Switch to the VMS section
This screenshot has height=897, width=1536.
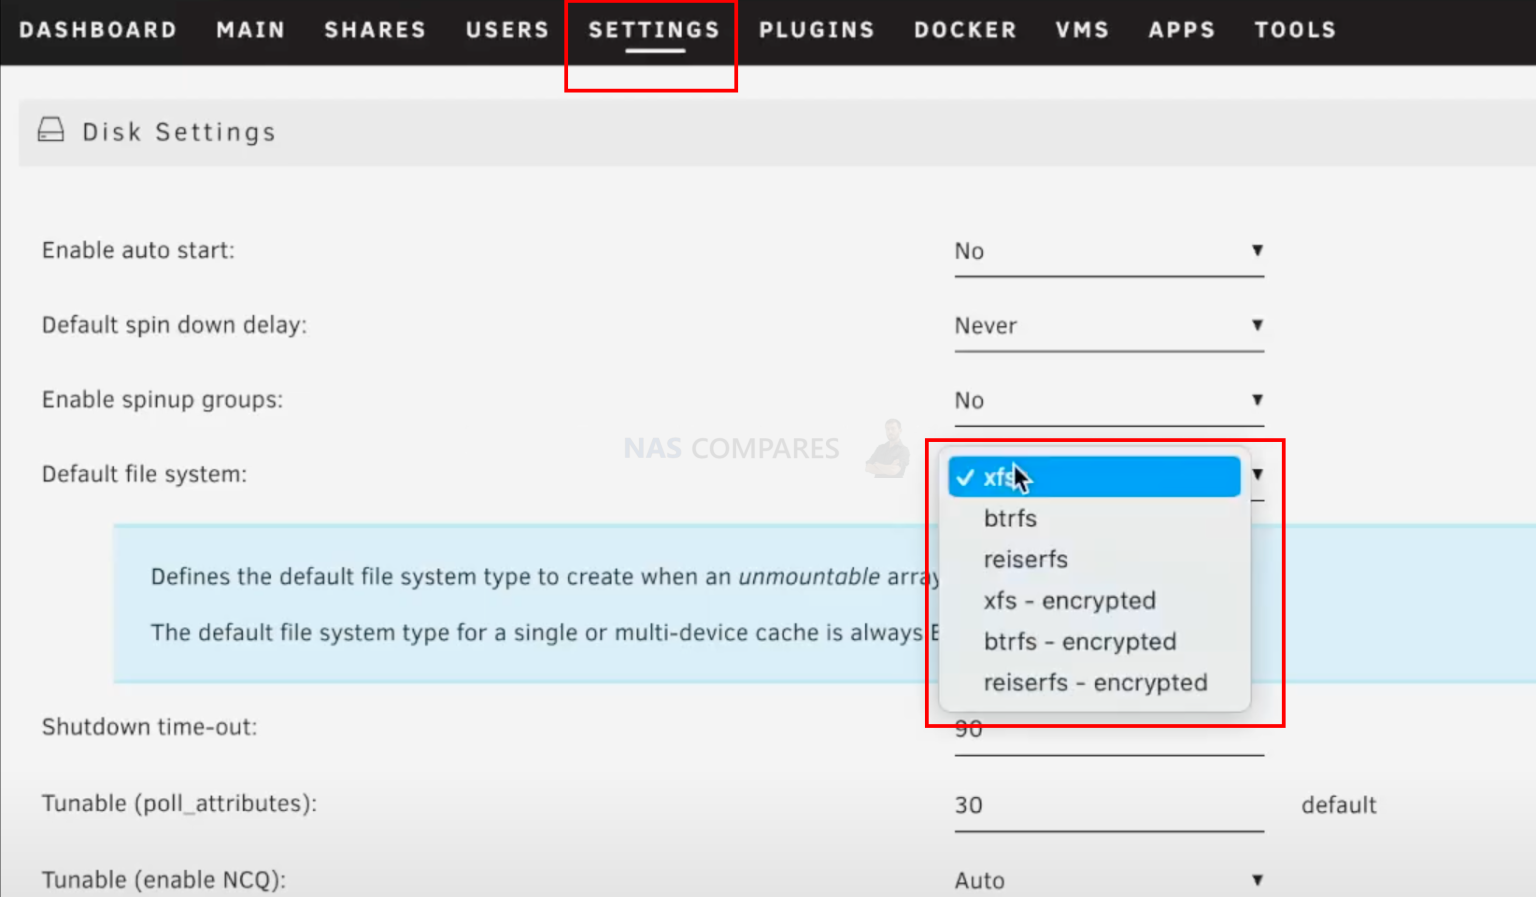[1083, 29]
